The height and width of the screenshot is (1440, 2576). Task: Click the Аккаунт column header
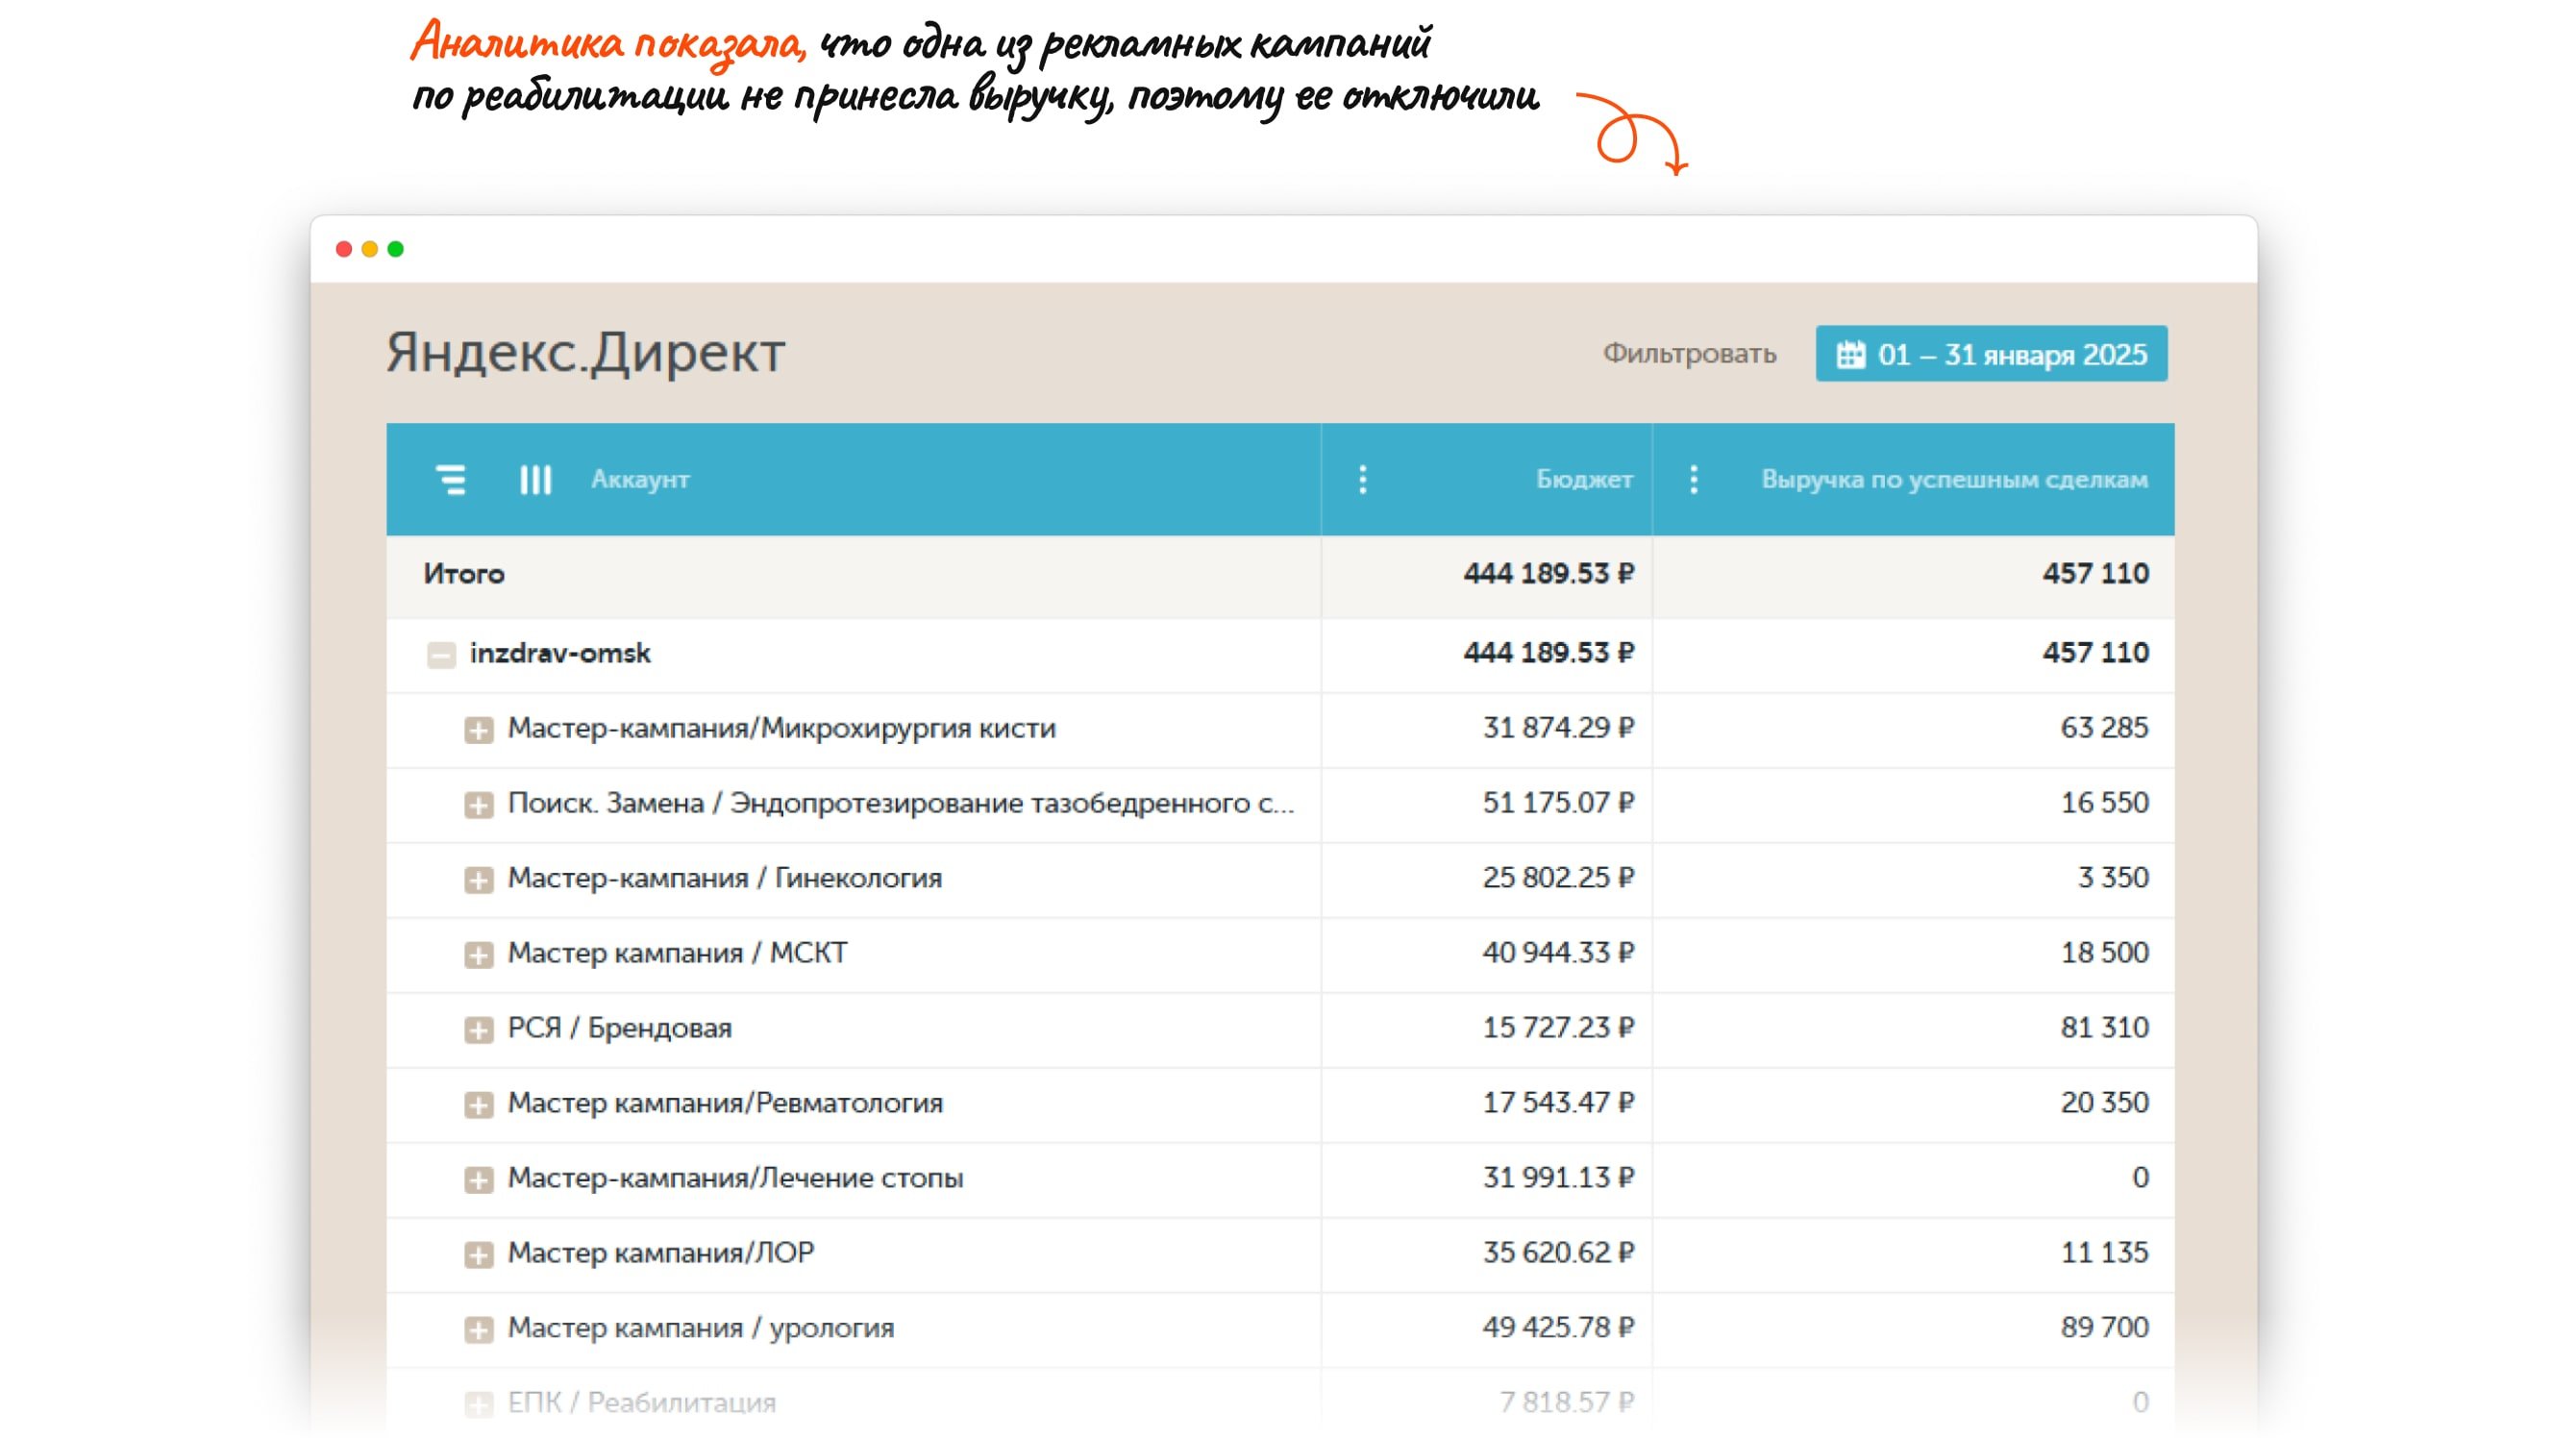(x=640, y=480)
